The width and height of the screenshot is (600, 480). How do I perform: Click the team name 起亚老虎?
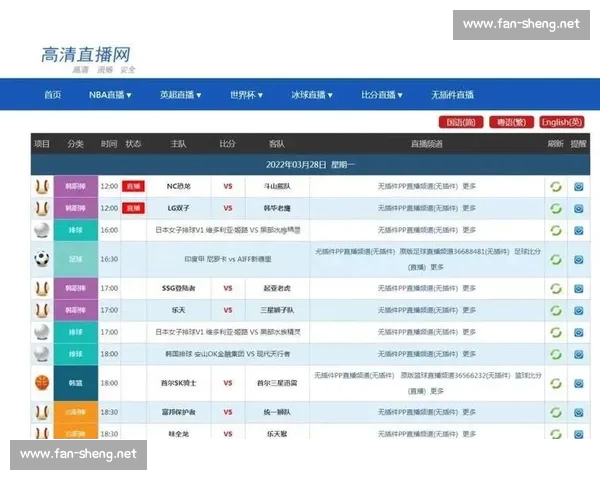pyautogui.click(x=277, y=288)
